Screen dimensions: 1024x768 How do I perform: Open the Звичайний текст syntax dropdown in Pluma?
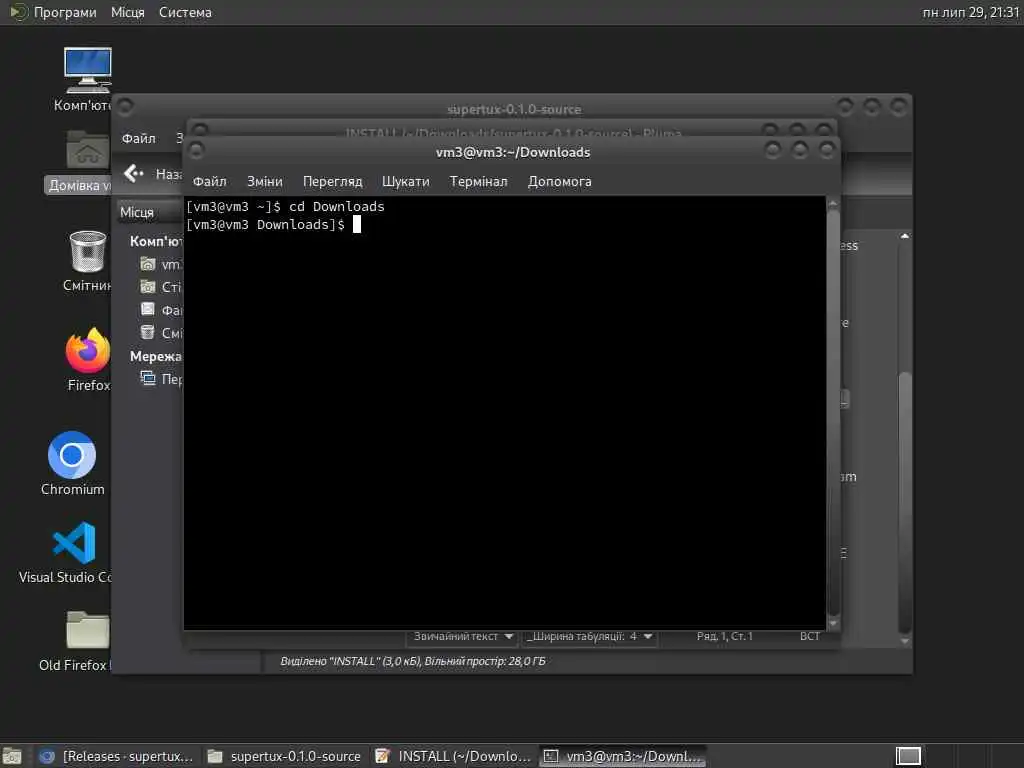462,636
